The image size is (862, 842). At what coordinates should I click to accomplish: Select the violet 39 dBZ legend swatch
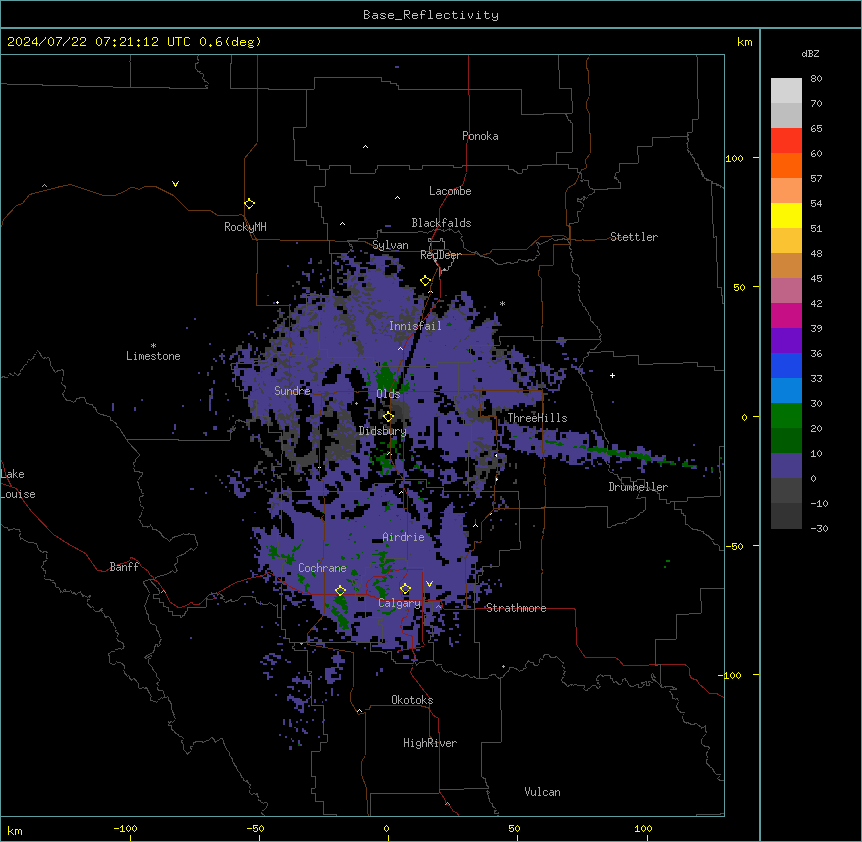pos(786,341)
